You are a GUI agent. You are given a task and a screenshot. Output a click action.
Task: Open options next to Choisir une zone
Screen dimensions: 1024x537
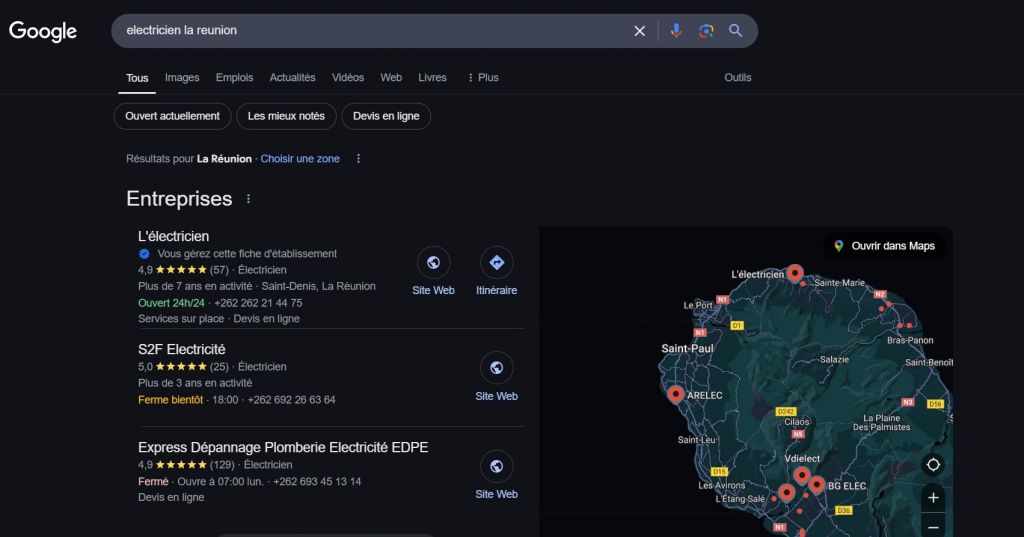(x=359, y=159)
